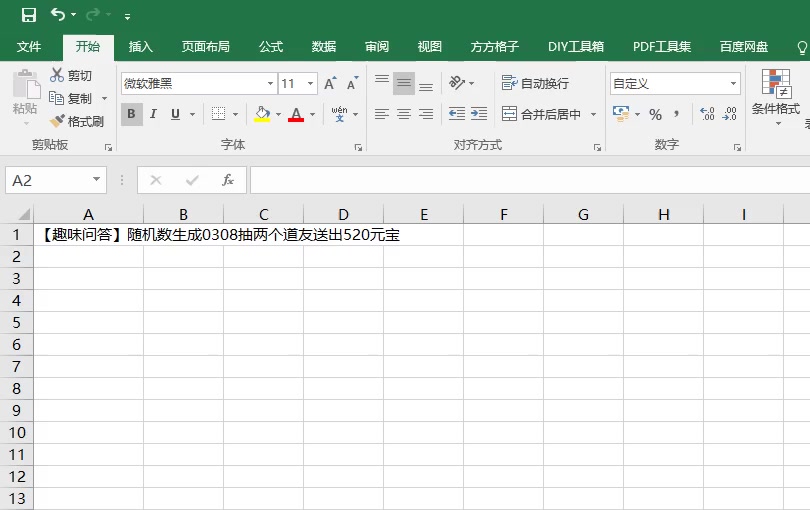Click the Cut (剪切) scissors icon
Screen dimensions: 810x510
click(57, 75)
